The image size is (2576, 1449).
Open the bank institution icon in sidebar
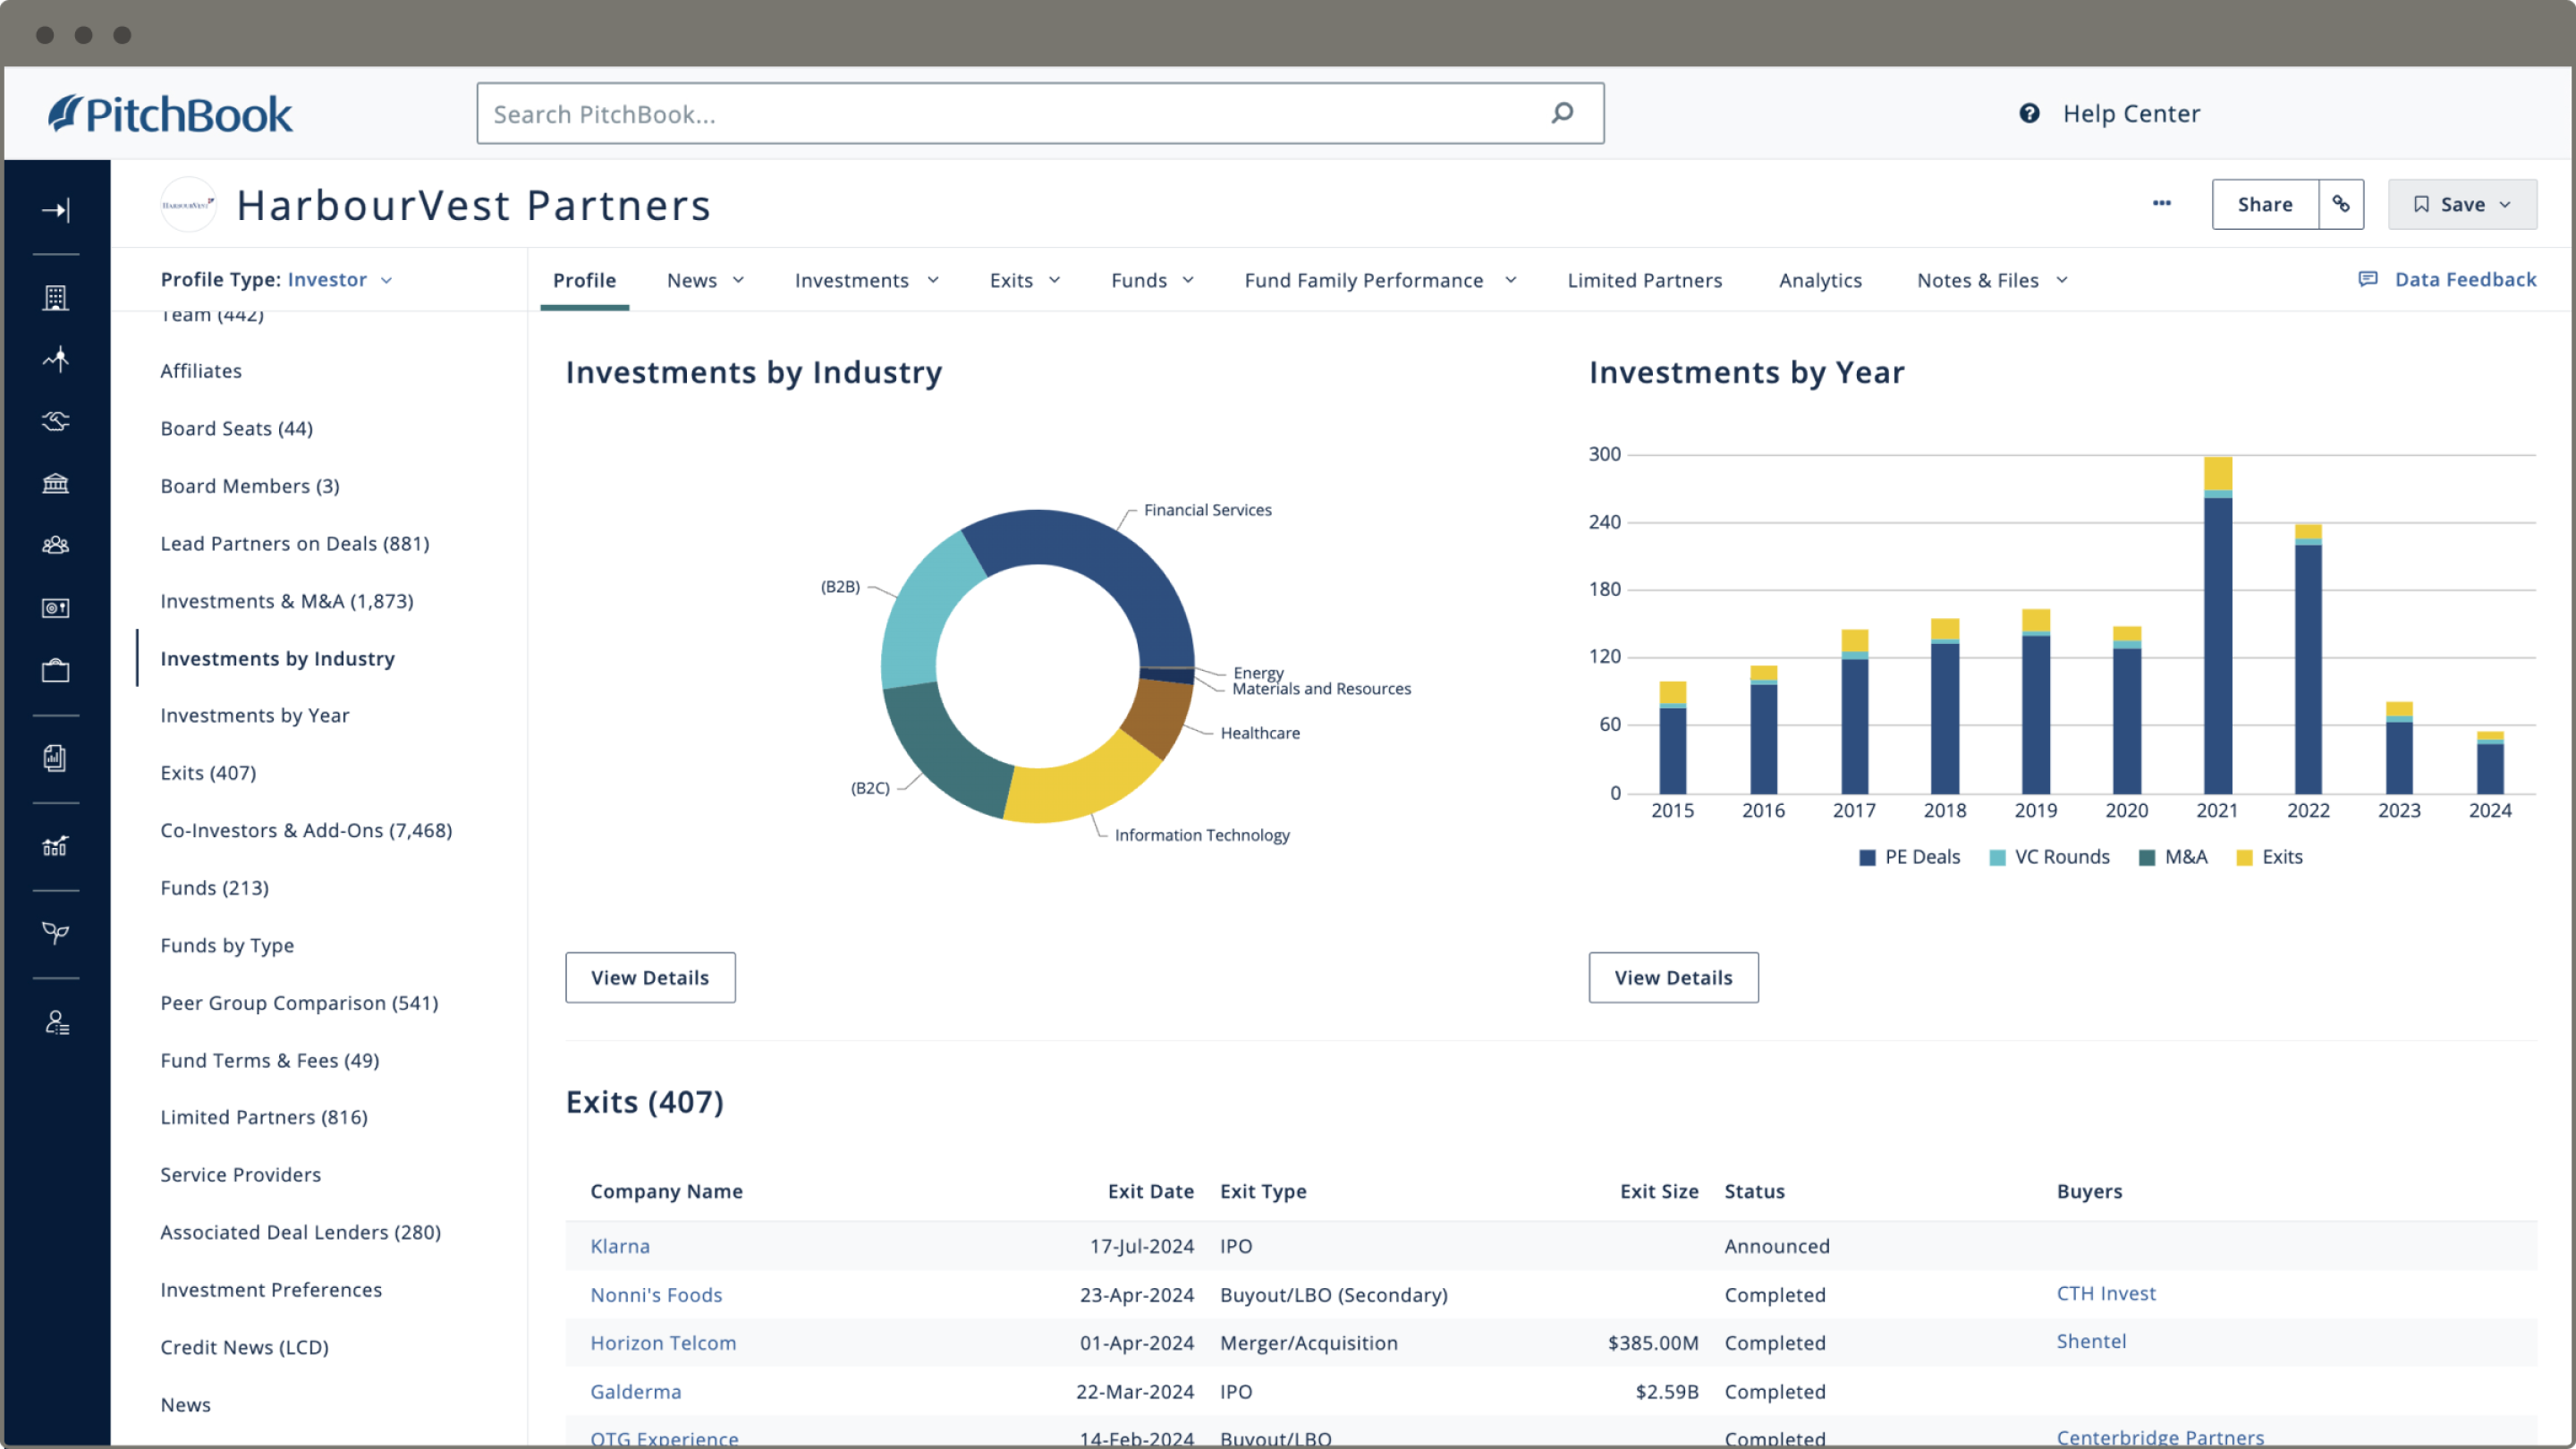[x=55, y=484]
